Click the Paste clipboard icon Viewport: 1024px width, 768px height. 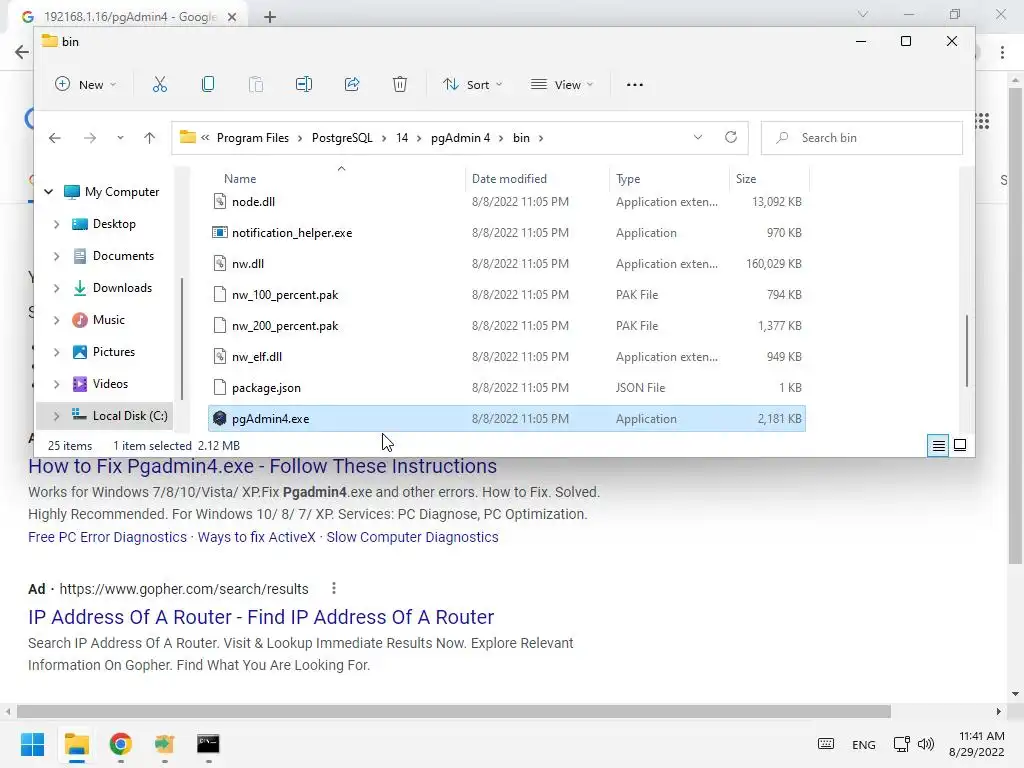pyautogui.click(x=256, y=84)
